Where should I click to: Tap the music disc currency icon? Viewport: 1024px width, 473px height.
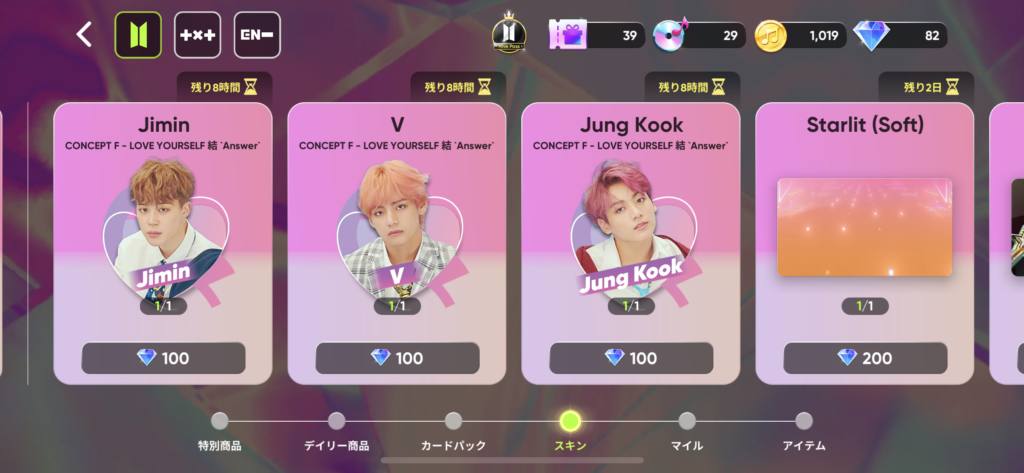[x=670, y=35]
